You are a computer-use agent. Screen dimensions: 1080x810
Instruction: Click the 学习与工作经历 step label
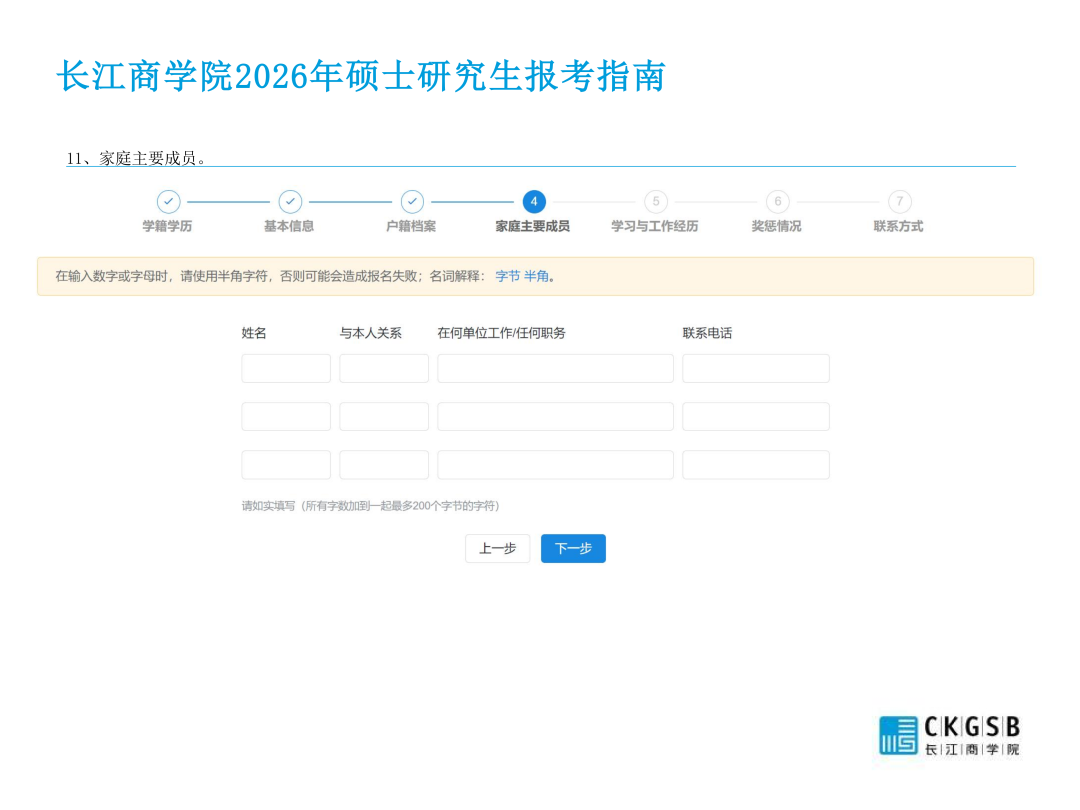pos(655,226)
